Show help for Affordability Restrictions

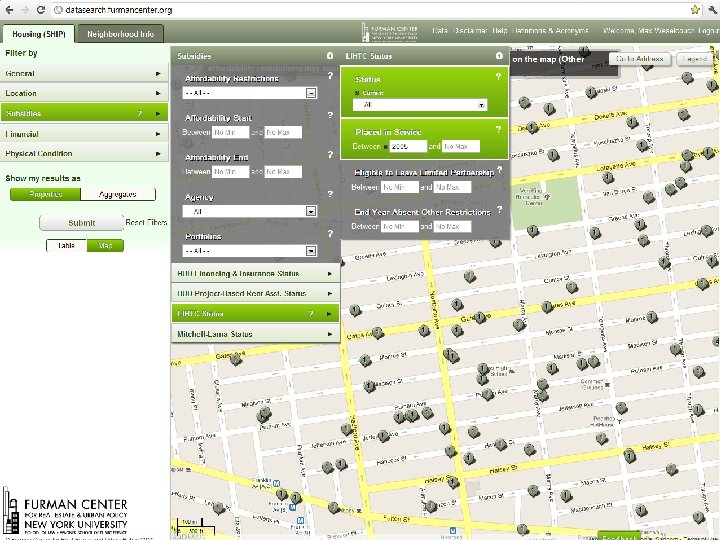tap(330, 76)
